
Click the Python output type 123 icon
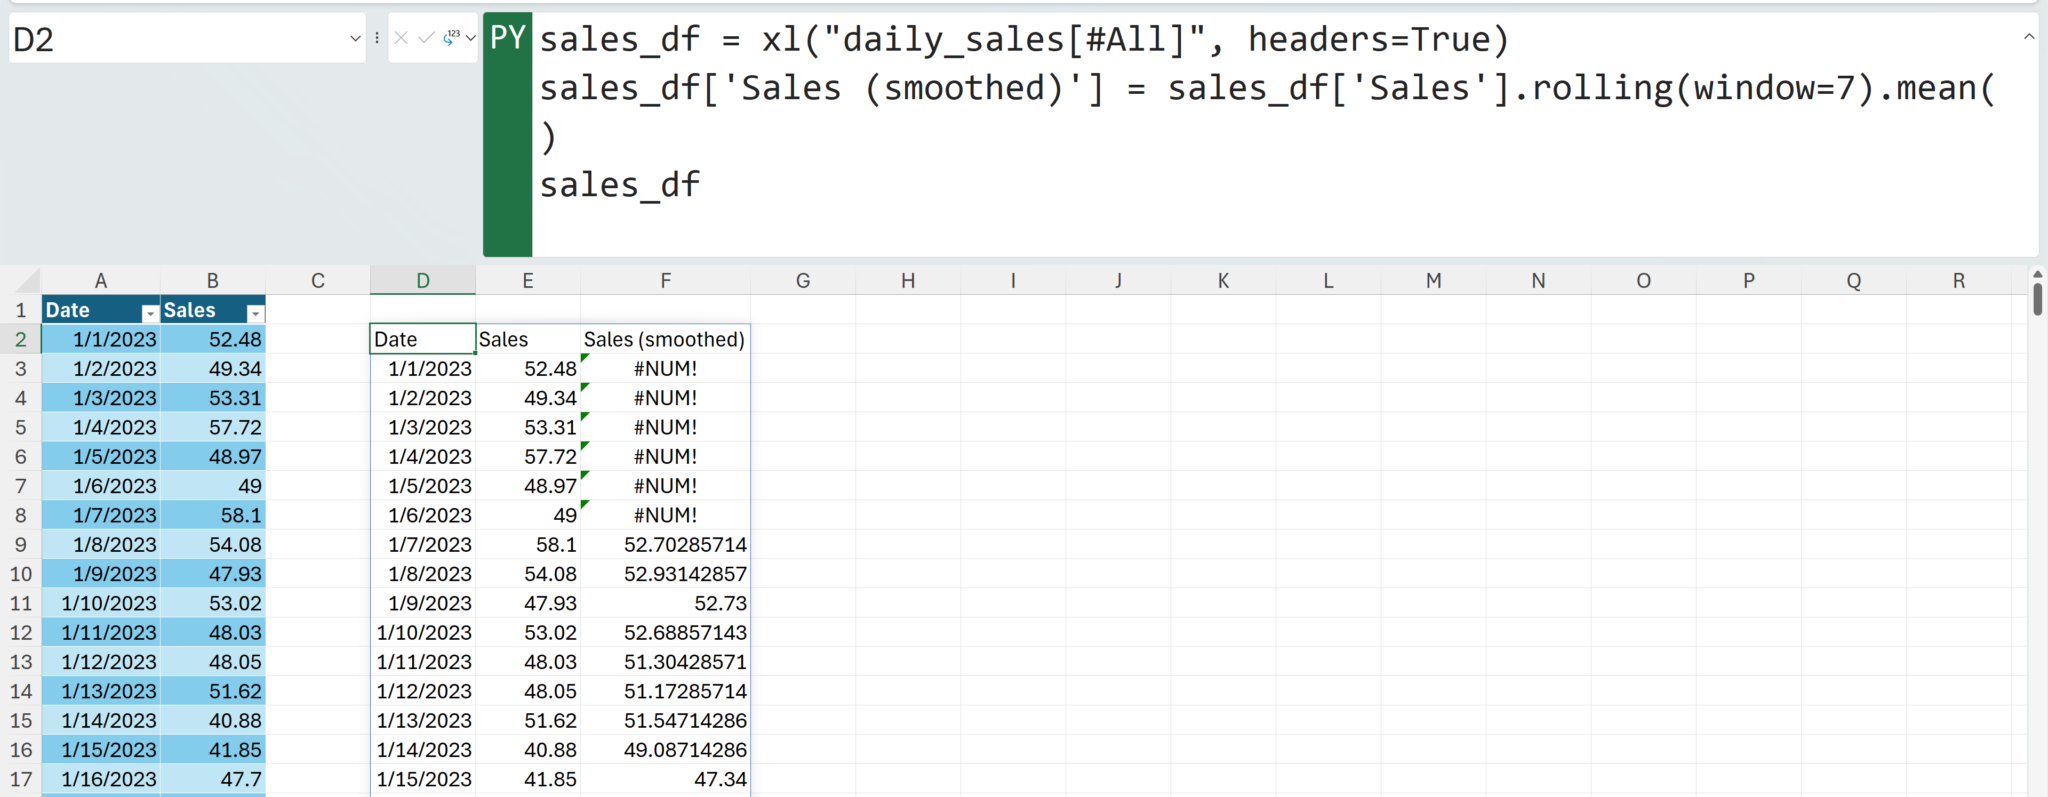452,38
